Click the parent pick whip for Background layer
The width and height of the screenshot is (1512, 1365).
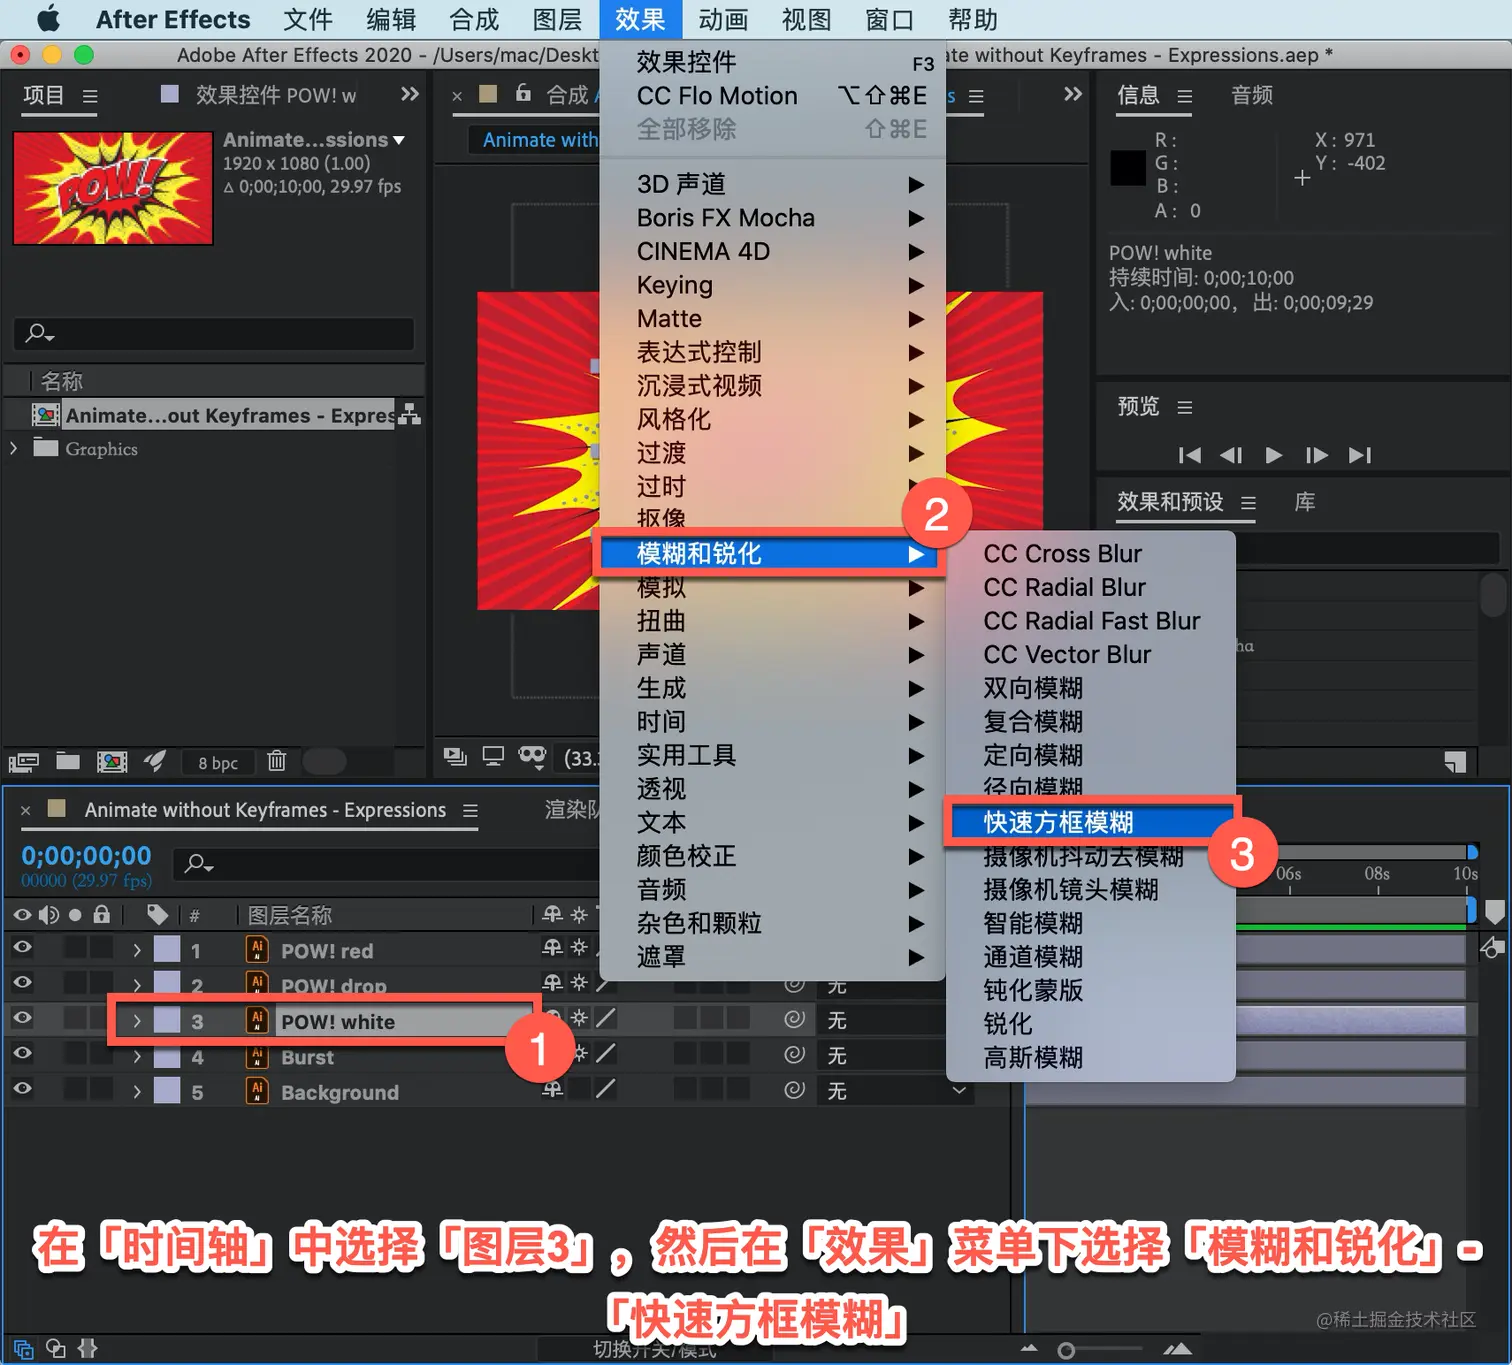point(795,1089)
